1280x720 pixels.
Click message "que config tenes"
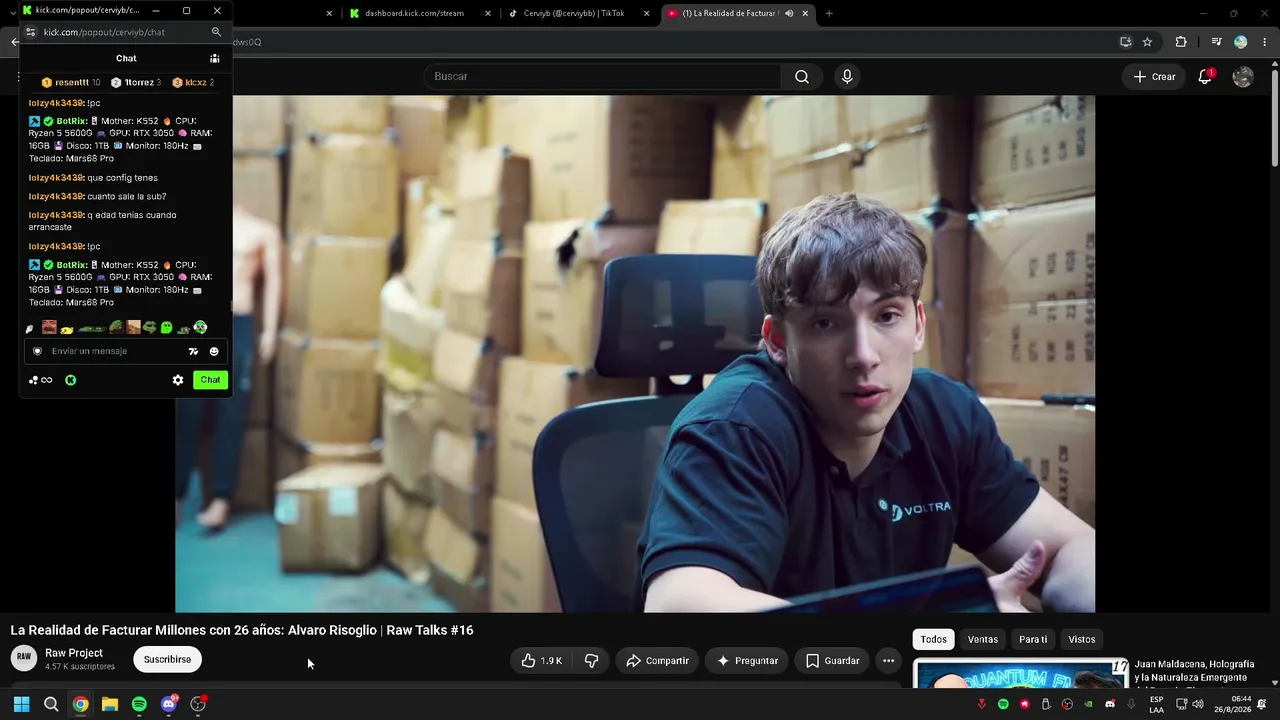click(122, 178)
